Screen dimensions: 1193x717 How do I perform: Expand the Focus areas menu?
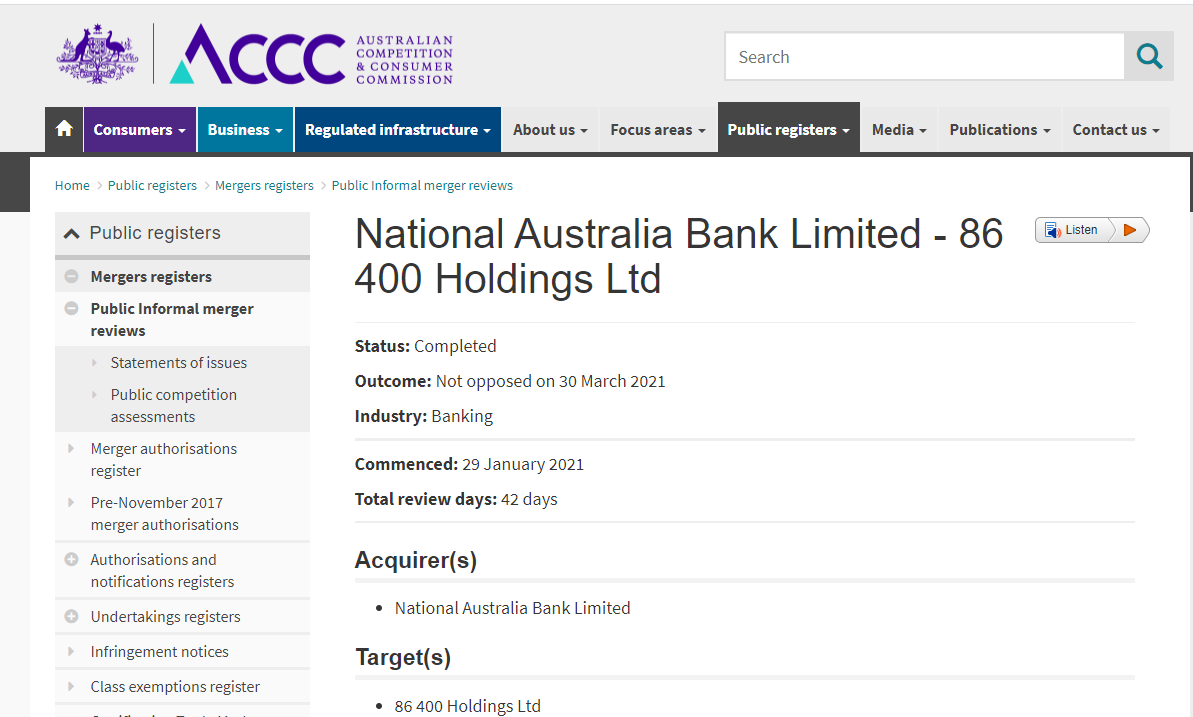(657, 130)
